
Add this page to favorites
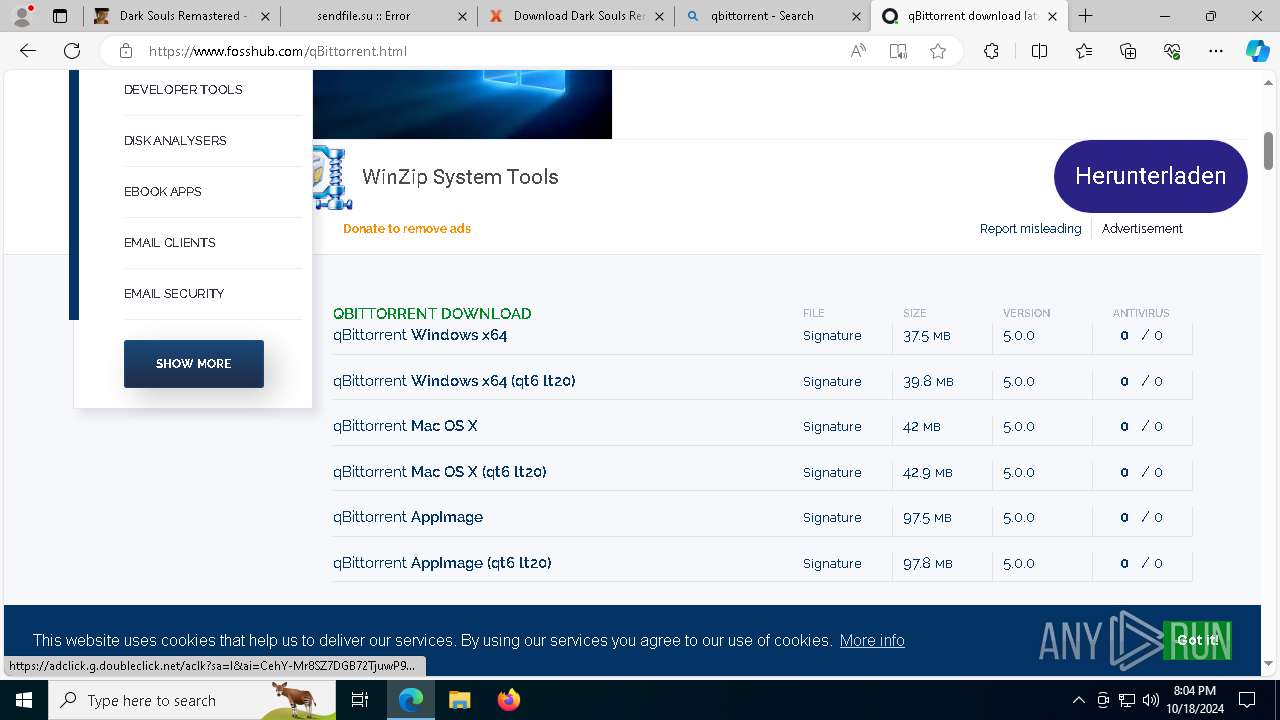click(938, 51)
